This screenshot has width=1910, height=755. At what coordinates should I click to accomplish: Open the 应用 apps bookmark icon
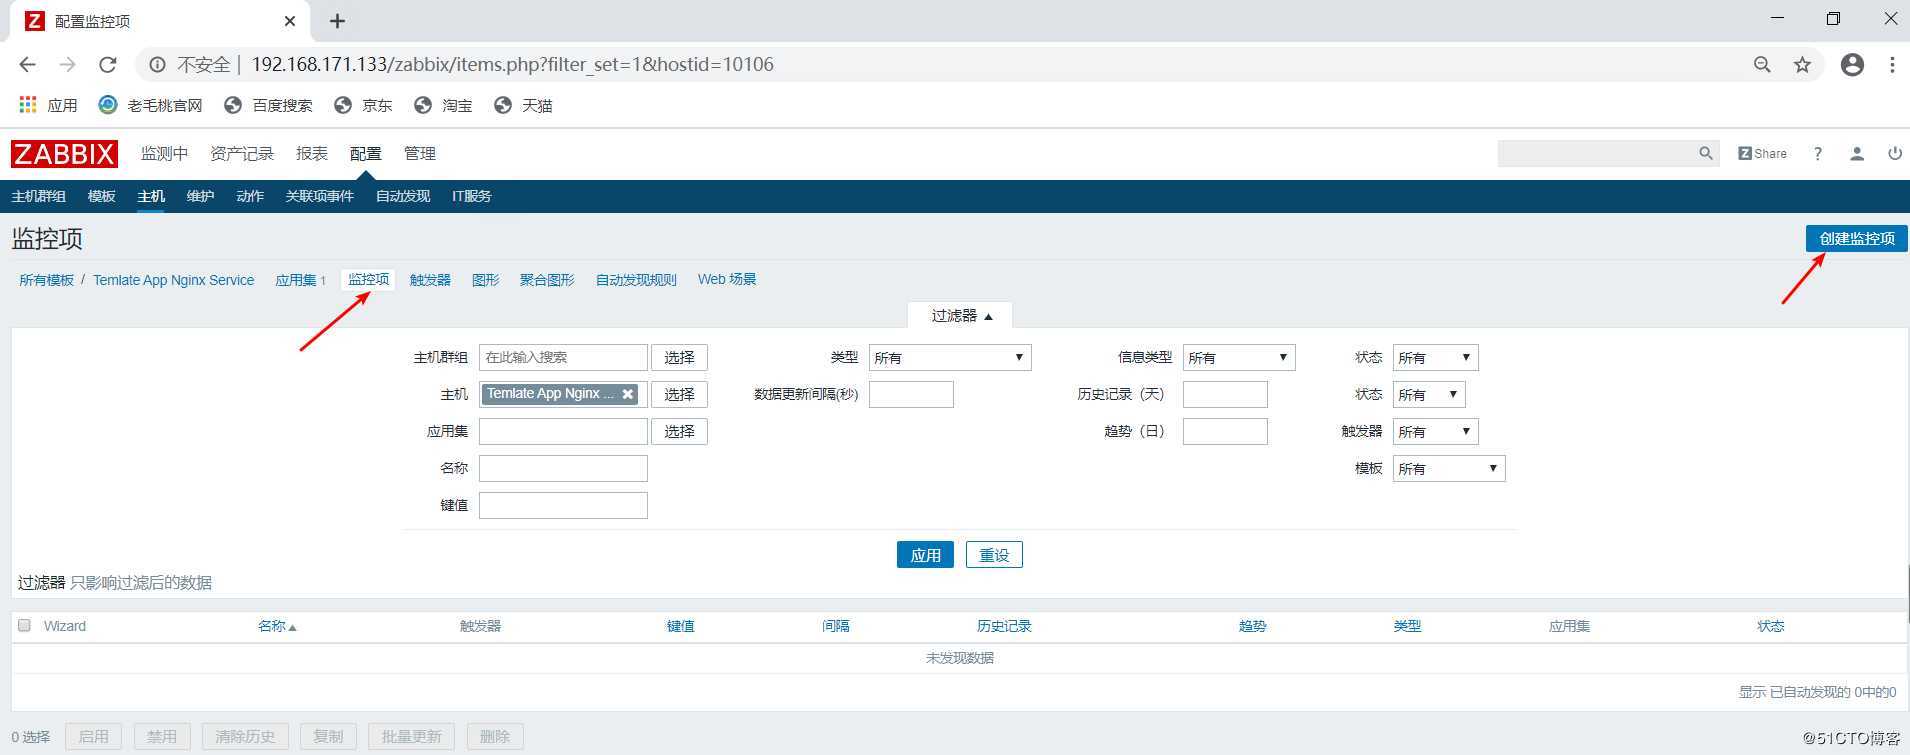coord(28,105)
